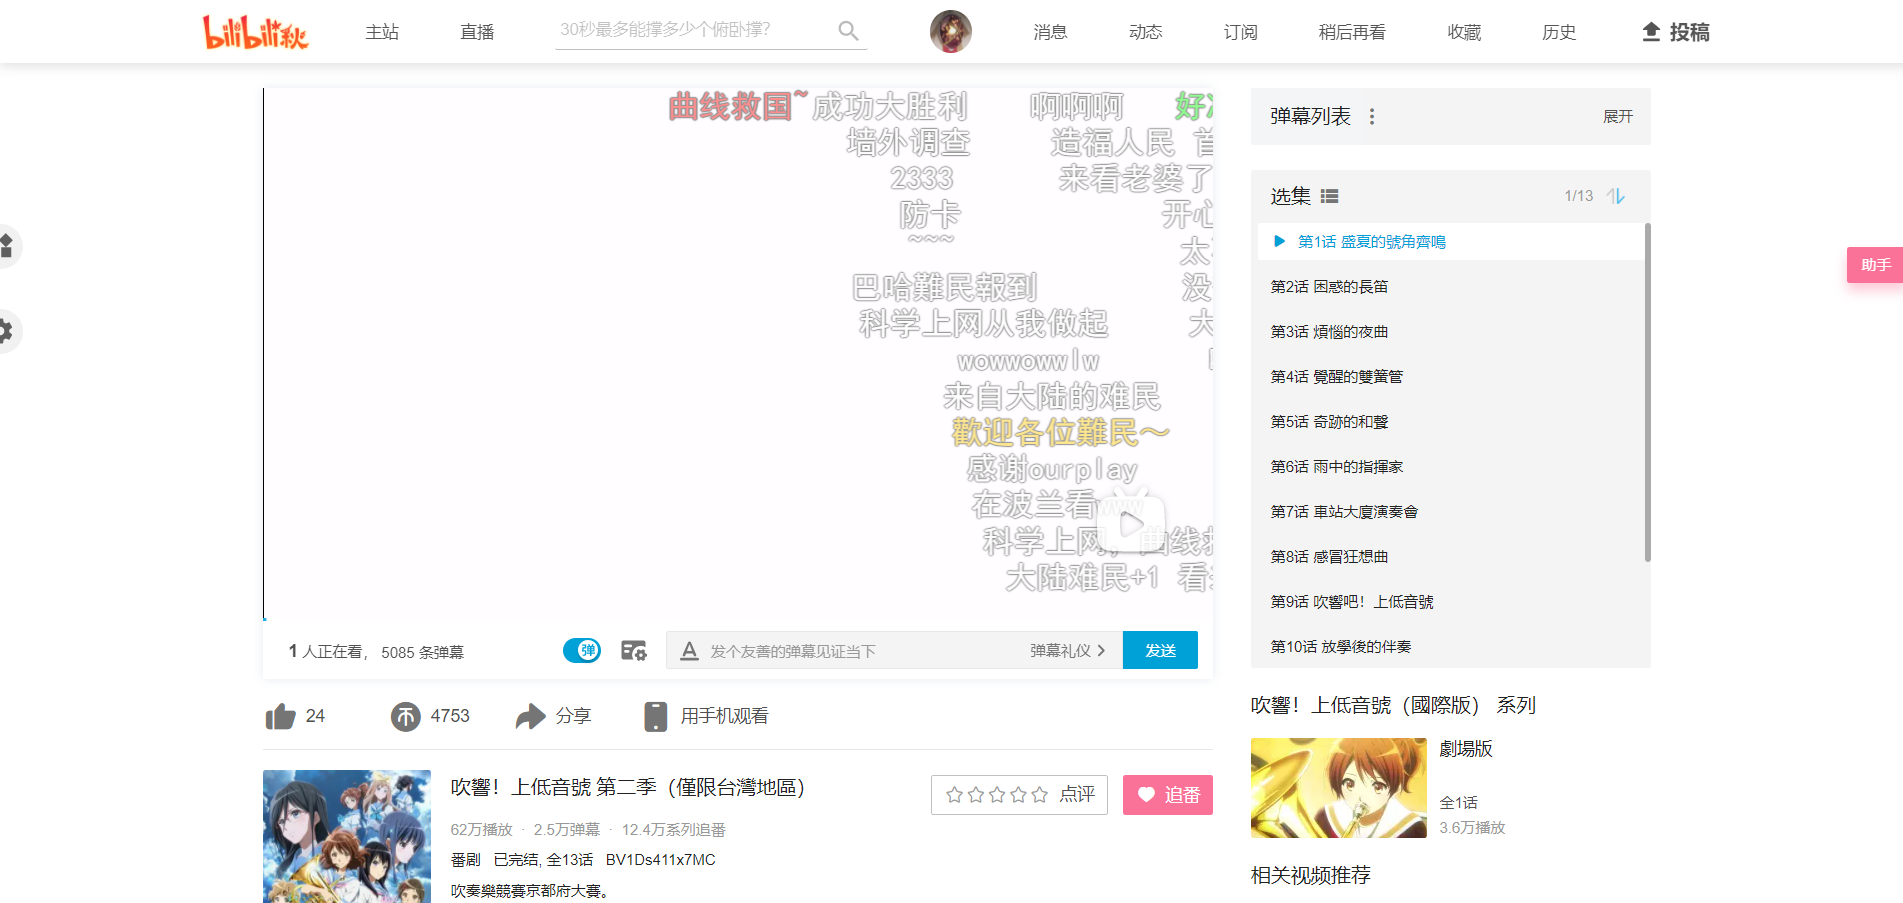Click the settings gear on left edge
This screenshot has width=1903, height=903.
[x=6, y=331]
